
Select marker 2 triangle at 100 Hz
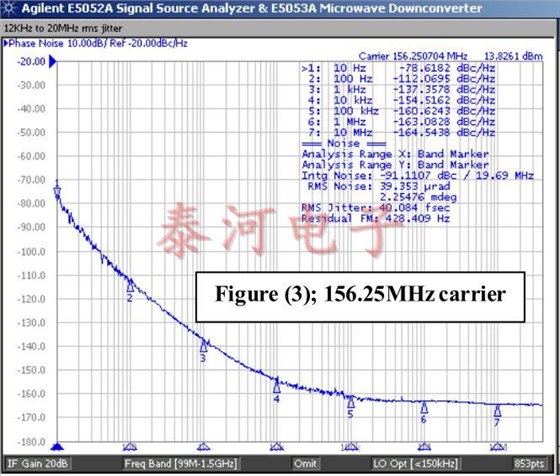click(x=130, y=286)
